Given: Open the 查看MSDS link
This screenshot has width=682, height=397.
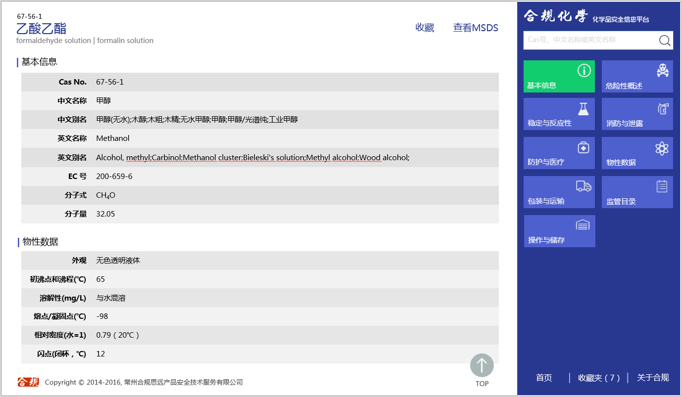Looking at the screenshot, I should pyautogui.click(x=475, y=28).
